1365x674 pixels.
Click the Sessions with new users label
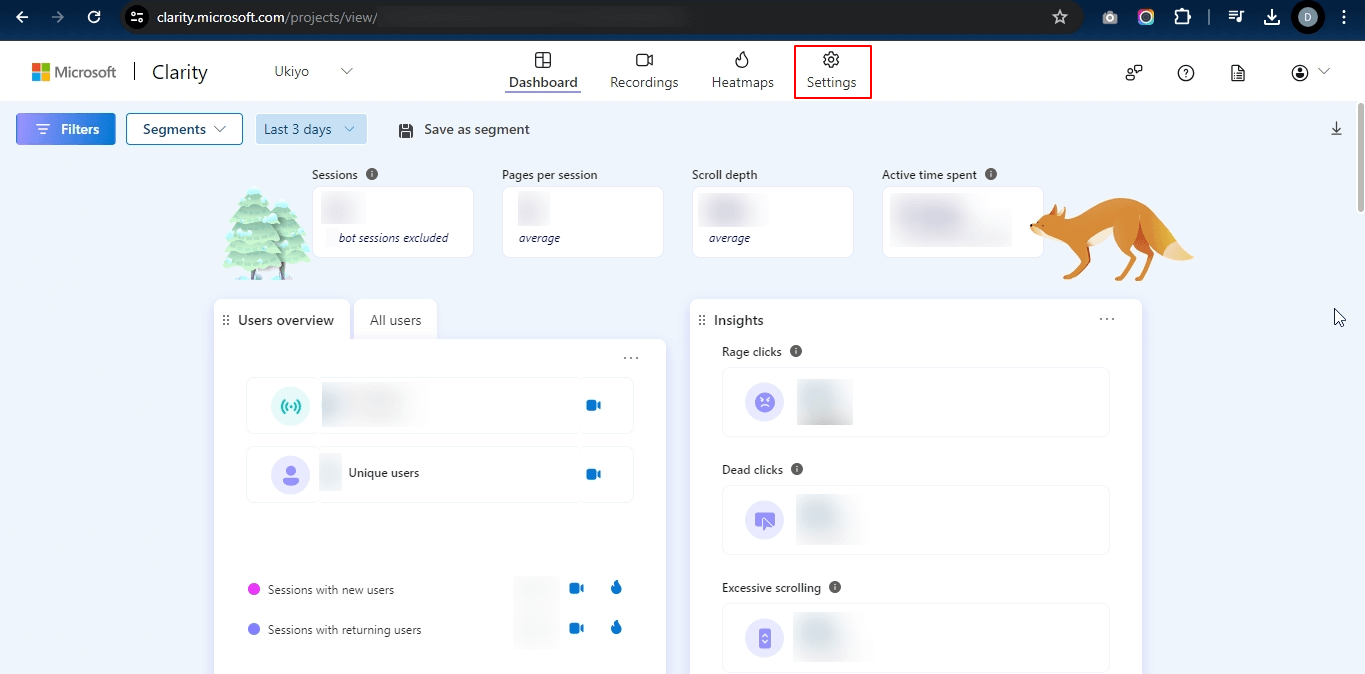click(x=331, y=590)
